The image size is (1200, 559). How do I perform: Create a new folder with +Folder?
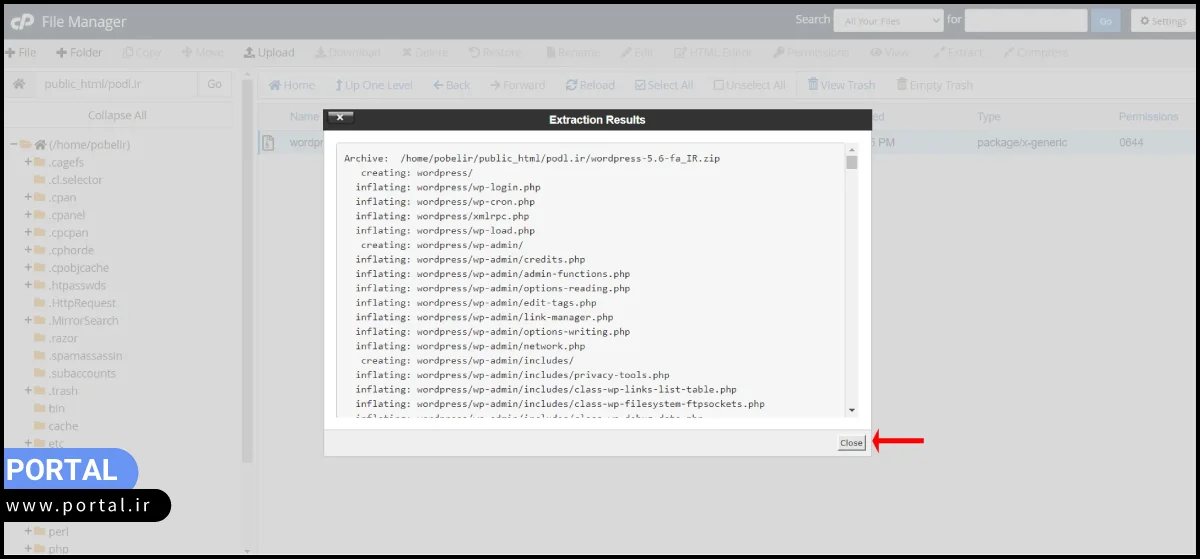(x=79, y=52)
